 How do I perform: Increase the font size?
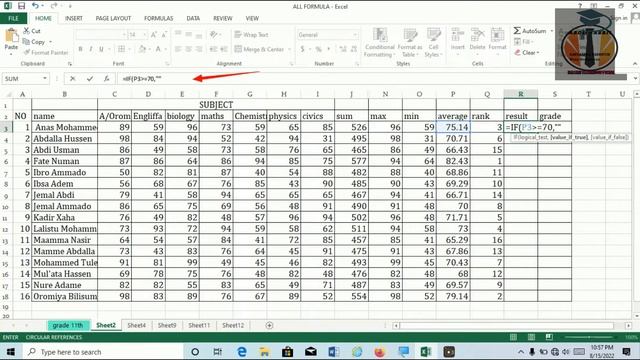(x=154, y=35)
